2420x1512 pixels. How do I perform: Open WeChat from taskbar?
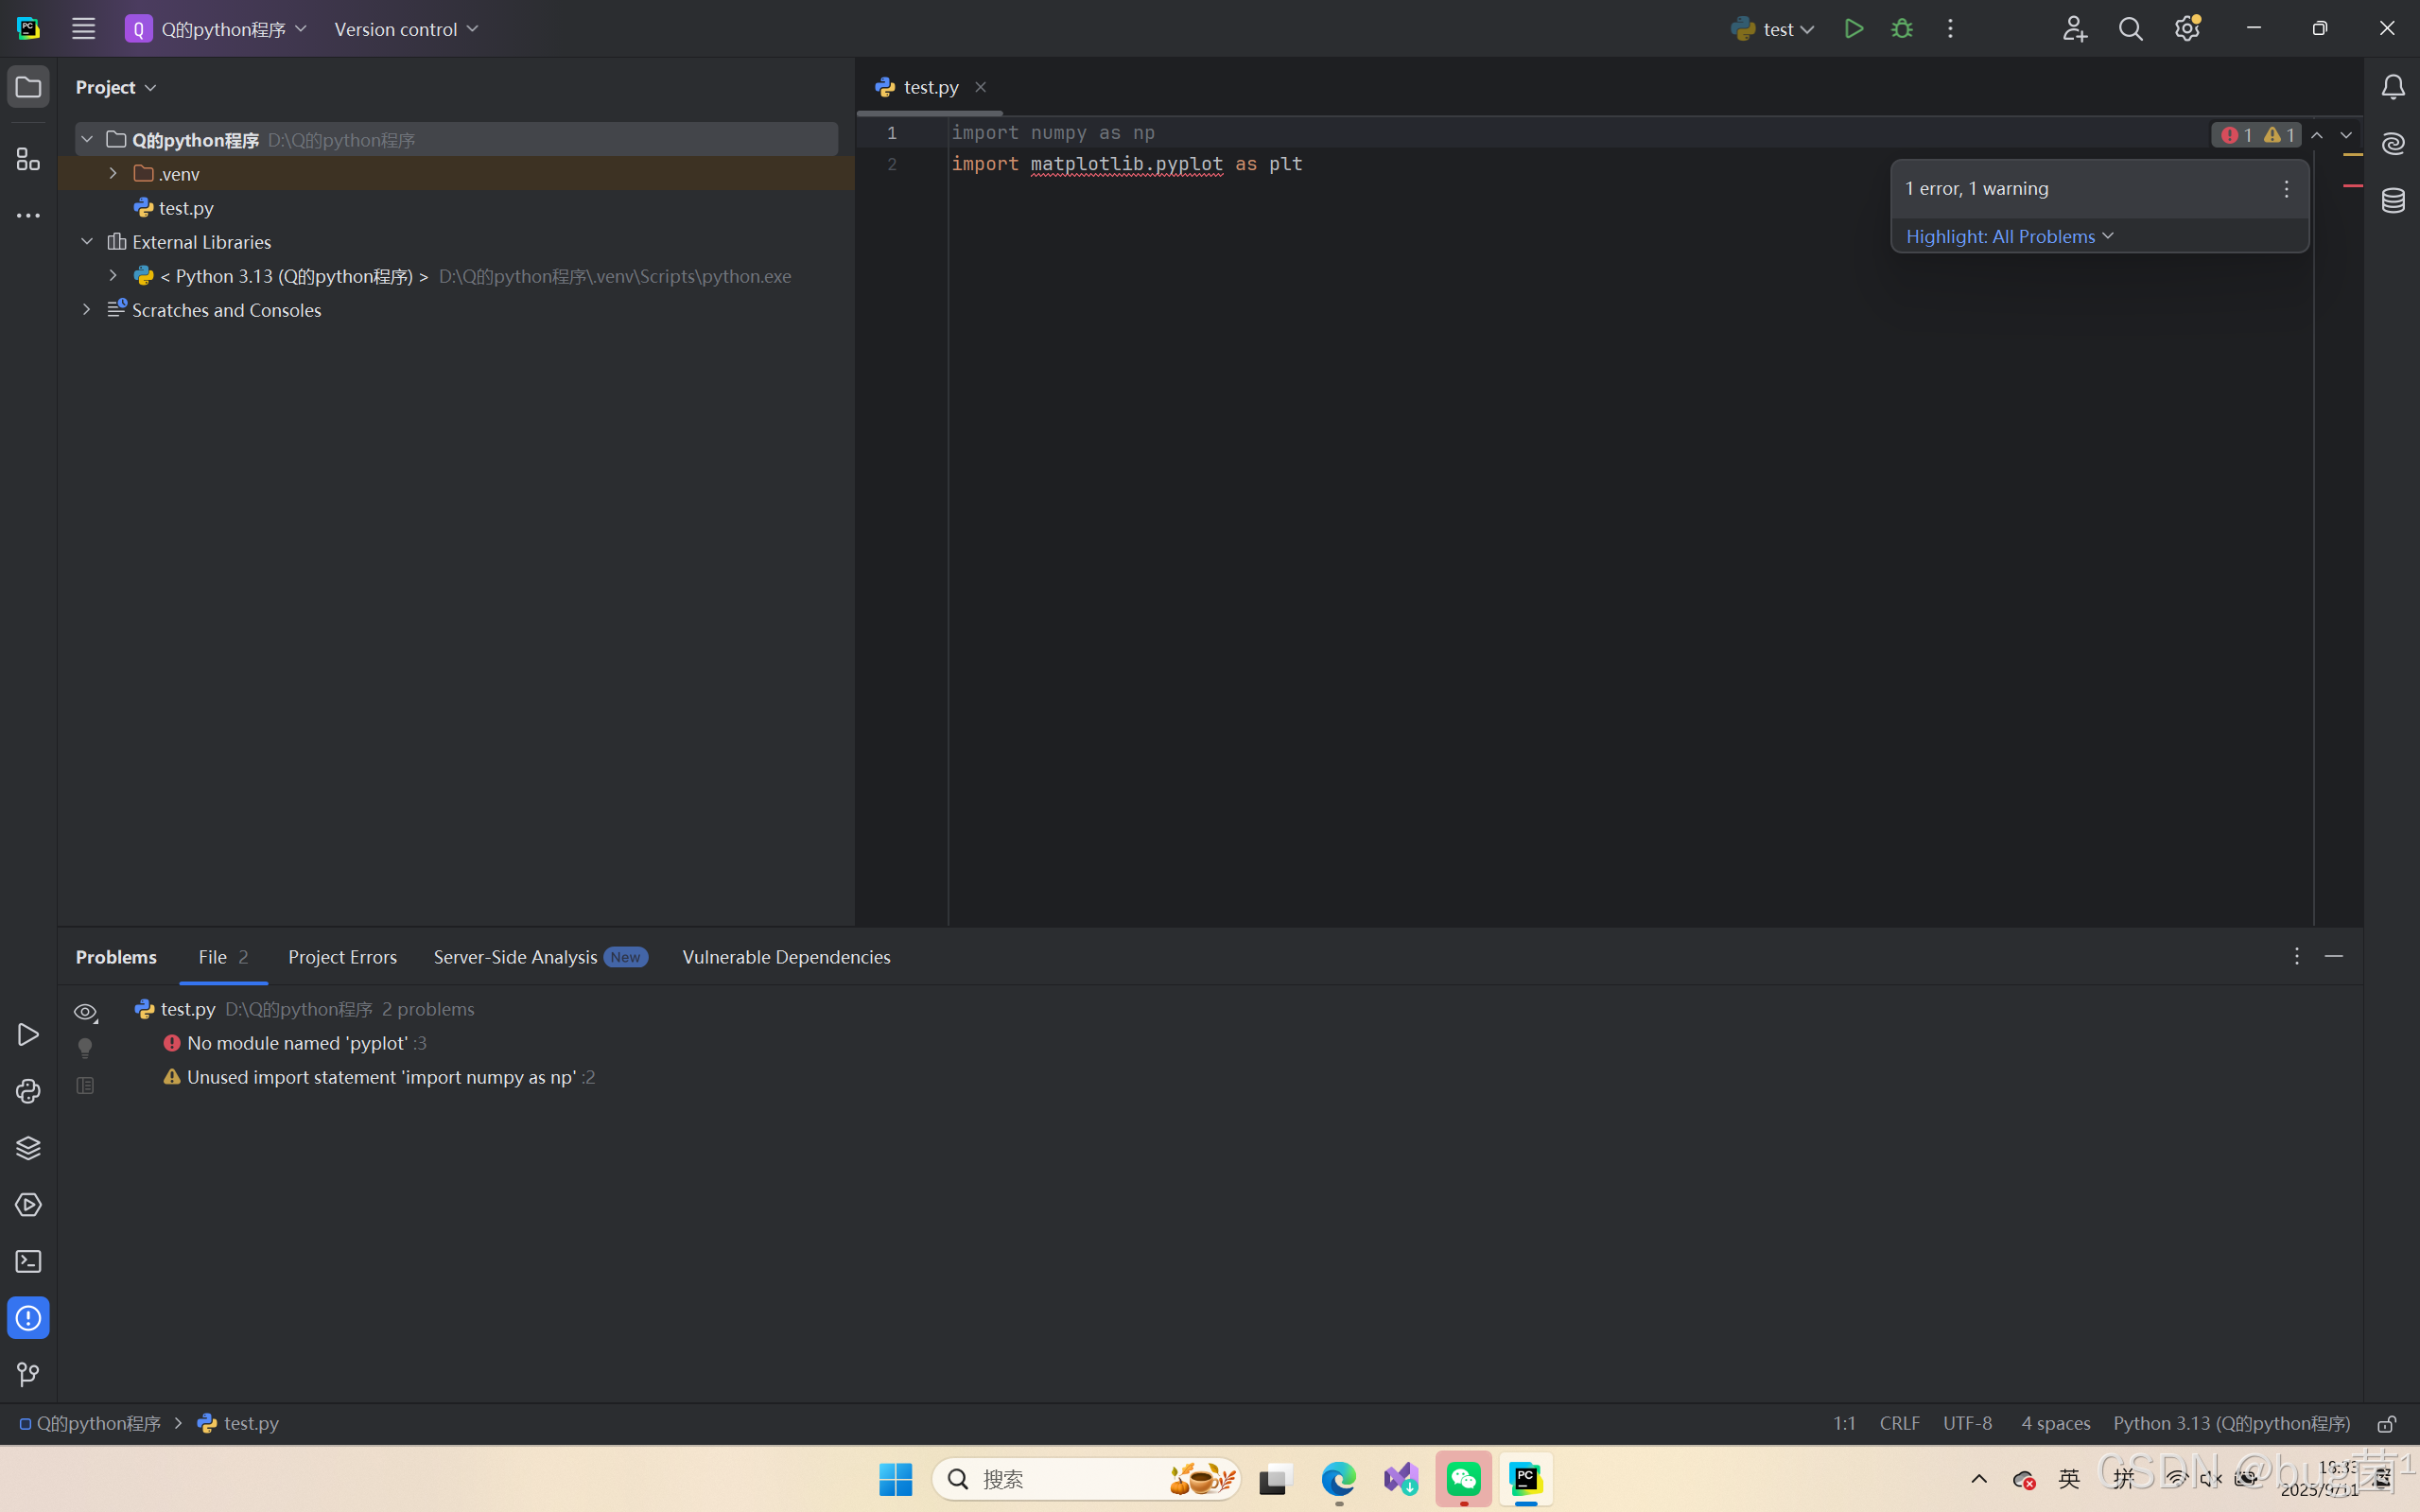(x=1463, y=1479)
